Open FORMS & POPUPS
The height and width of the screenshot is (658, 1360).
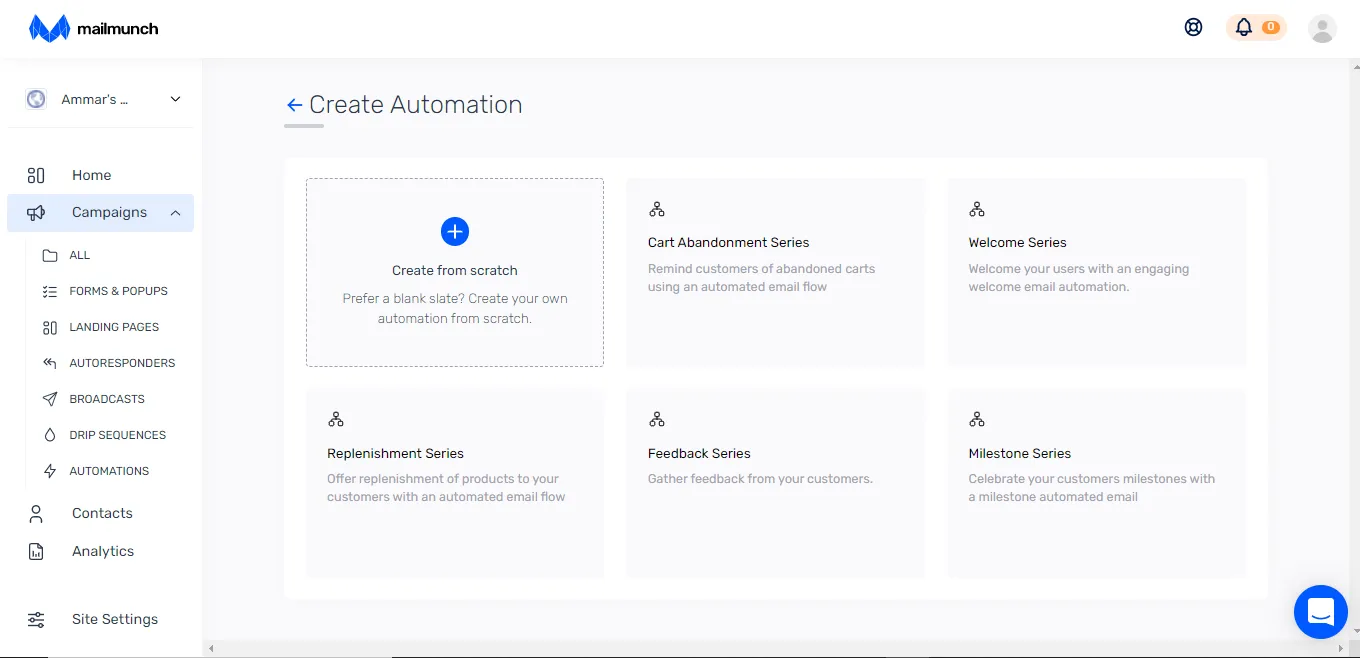tap(118, 291)
